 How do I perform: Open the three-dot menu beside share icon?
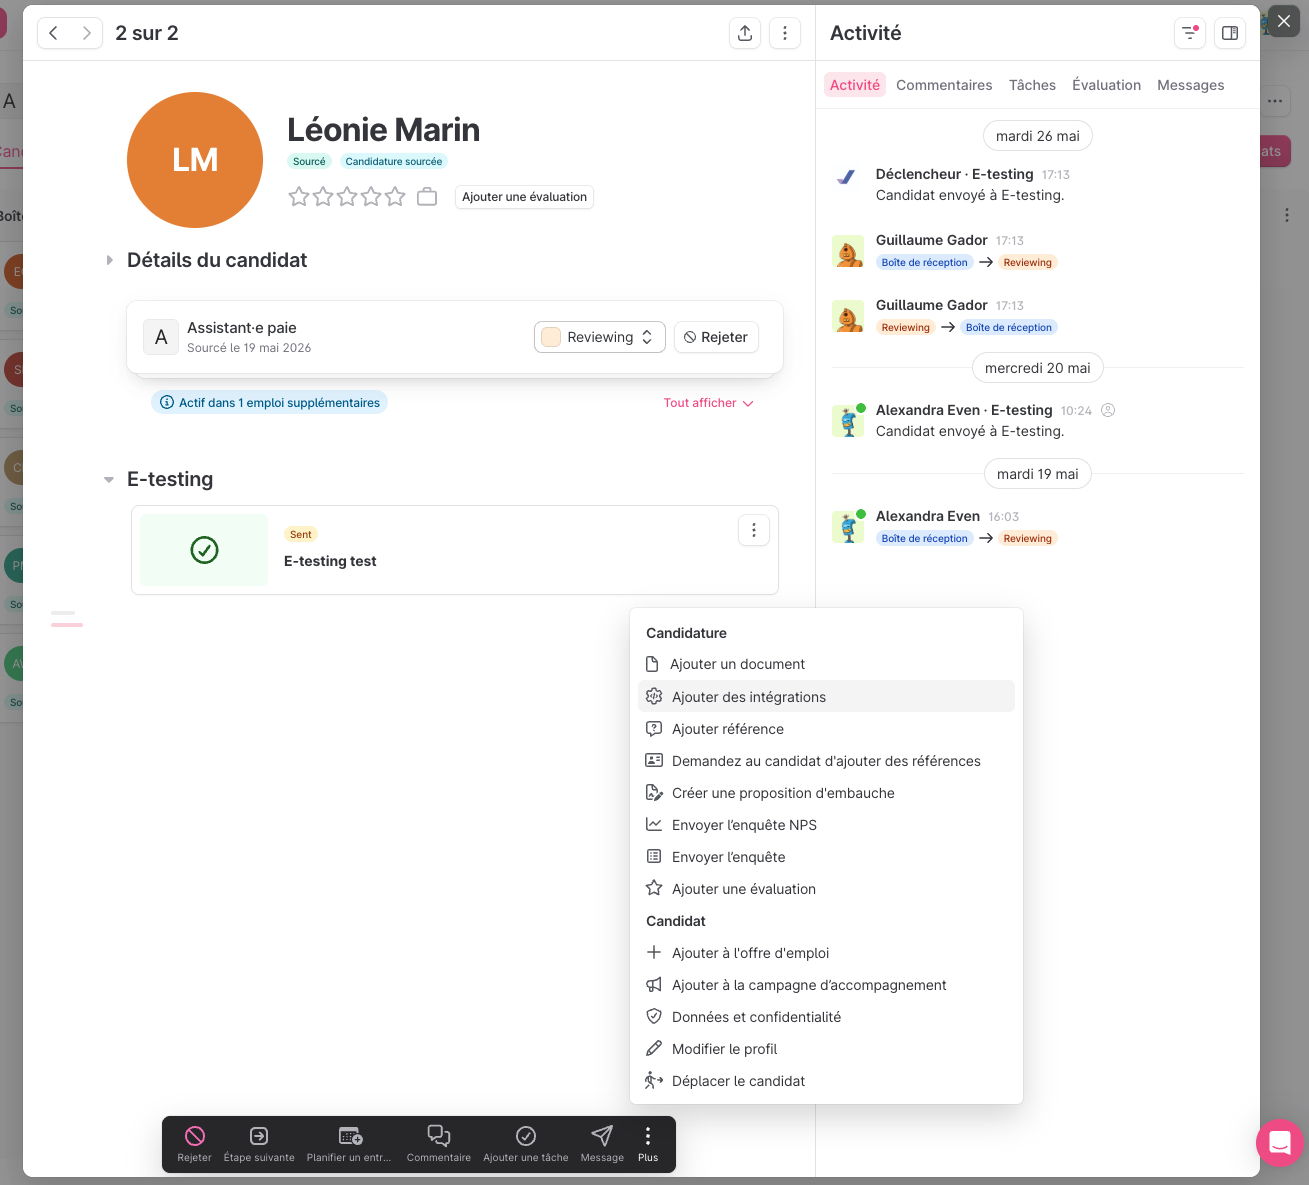tap(785, 33)
